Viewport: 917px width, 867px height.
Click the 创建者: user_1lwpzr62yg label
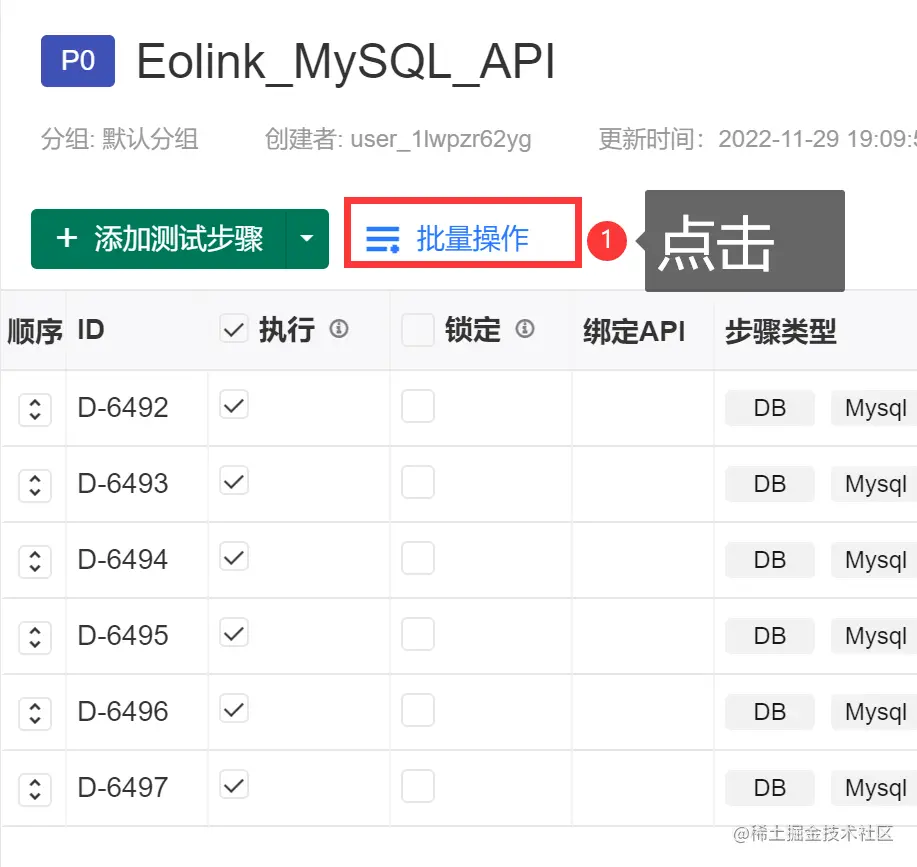point(398,139)
